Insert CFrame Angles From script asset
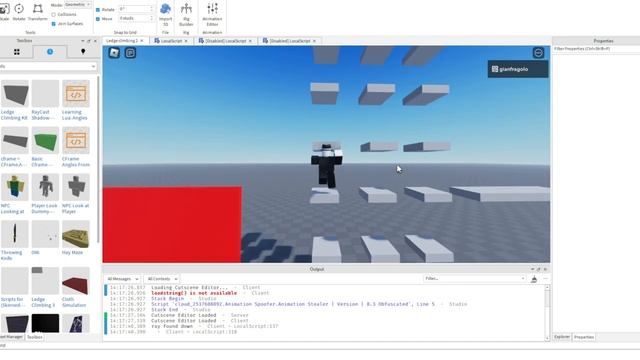 point(76,147)
